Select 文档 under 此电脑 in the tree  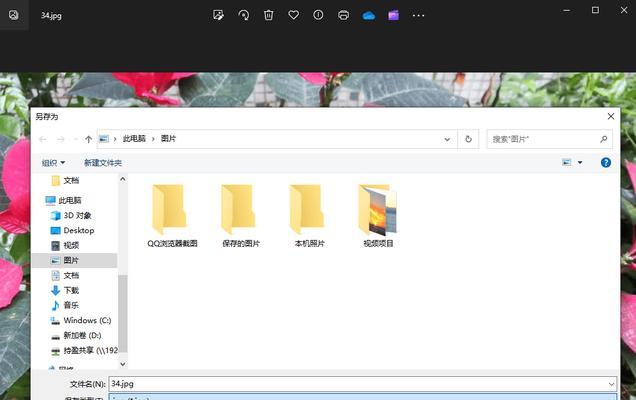tap(65, 275)
